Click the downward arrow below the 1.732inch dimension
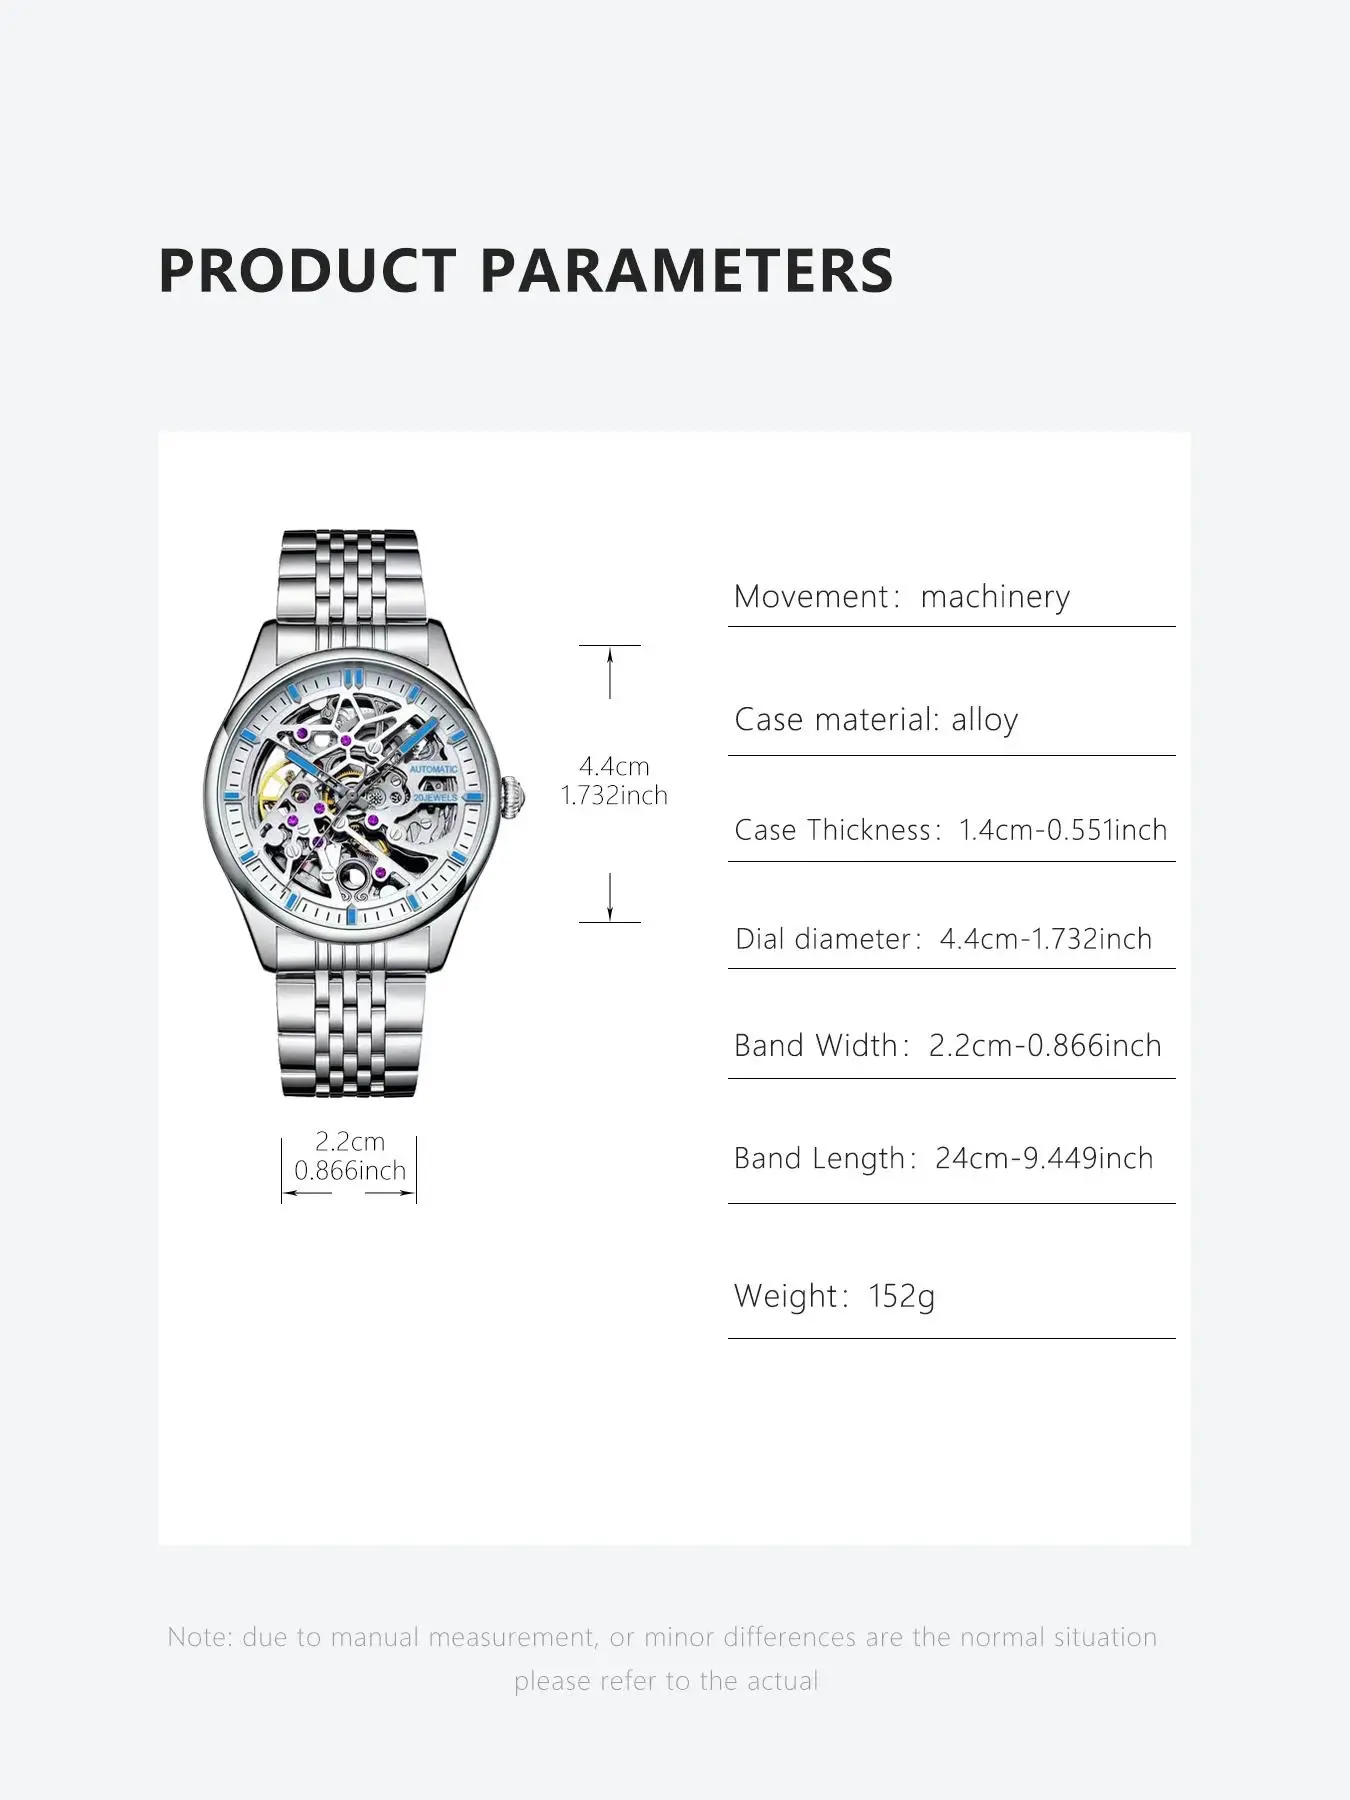 point(610,897)
